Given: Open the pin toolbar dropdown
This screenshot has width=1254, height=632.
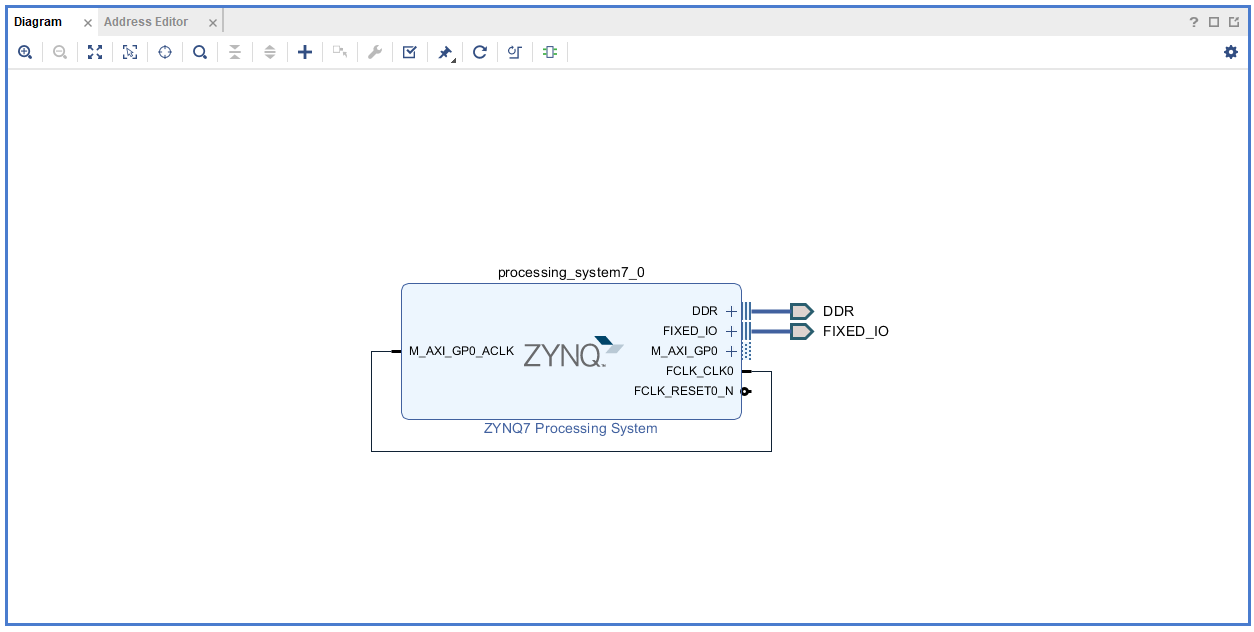Looking at the screenshot, I should click(446, 53).
